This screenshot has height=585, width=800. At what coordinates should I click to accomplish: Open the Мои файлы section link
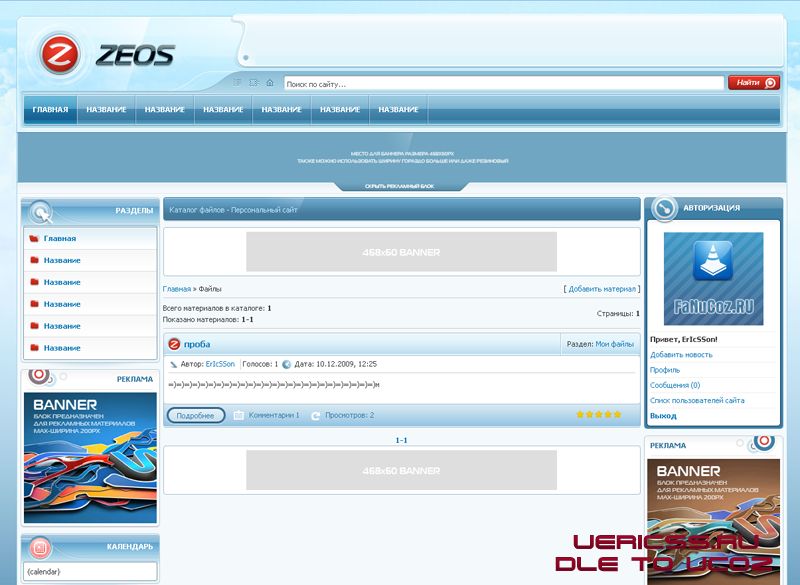pos(614,344)
